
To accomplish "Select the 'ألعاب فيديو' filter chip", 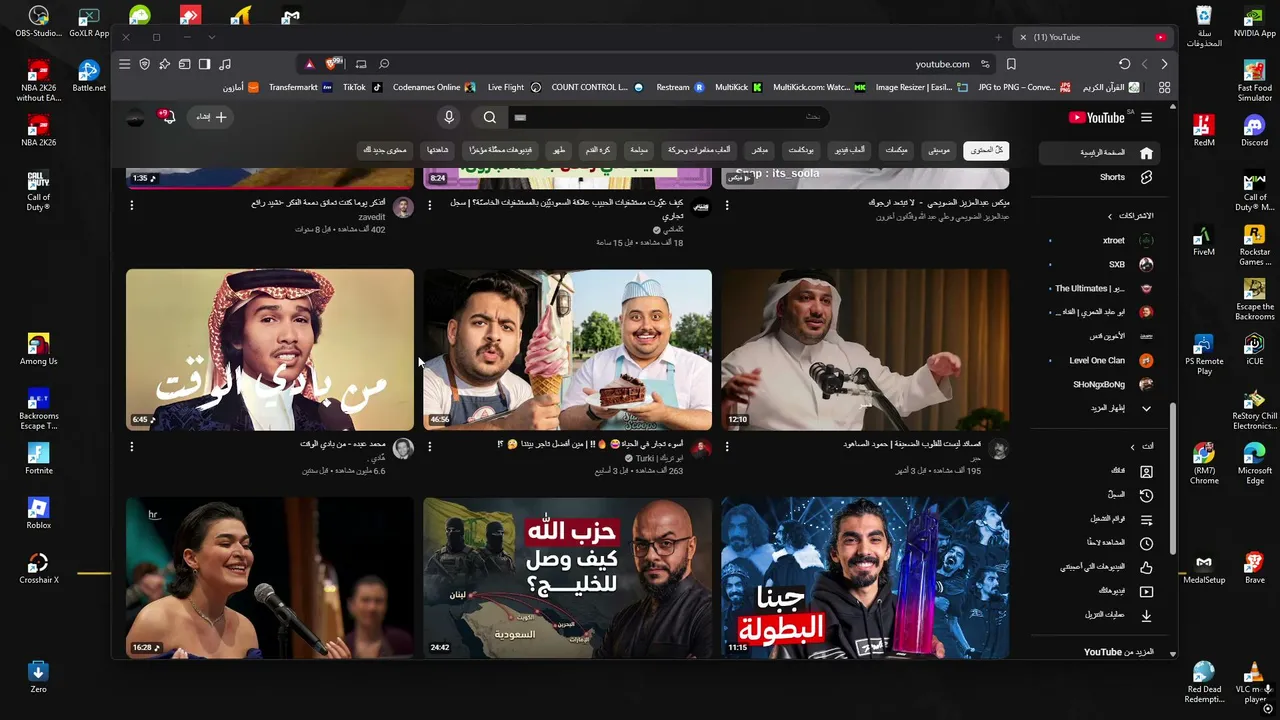I will 849,150.
